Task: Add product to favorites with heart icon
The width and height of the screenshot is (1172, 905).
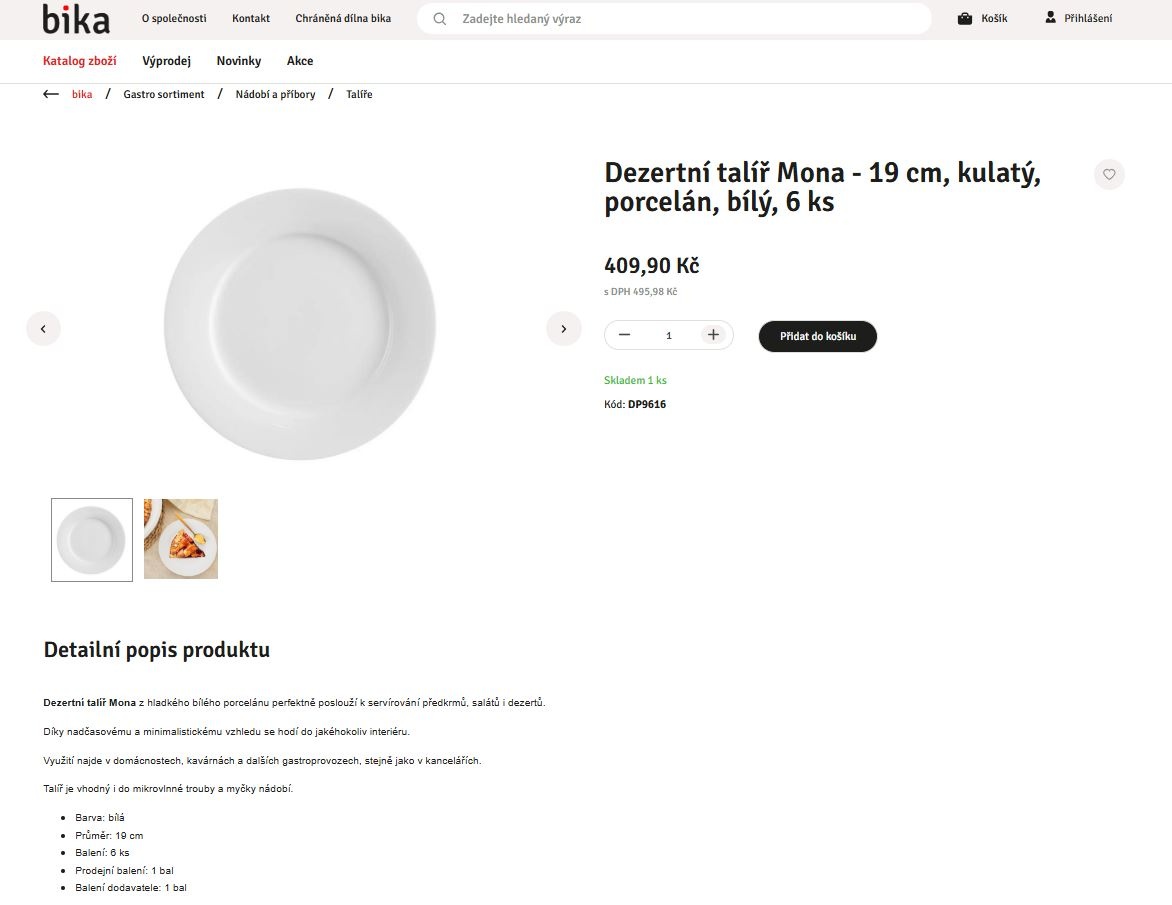Action: coord(1109,174)
